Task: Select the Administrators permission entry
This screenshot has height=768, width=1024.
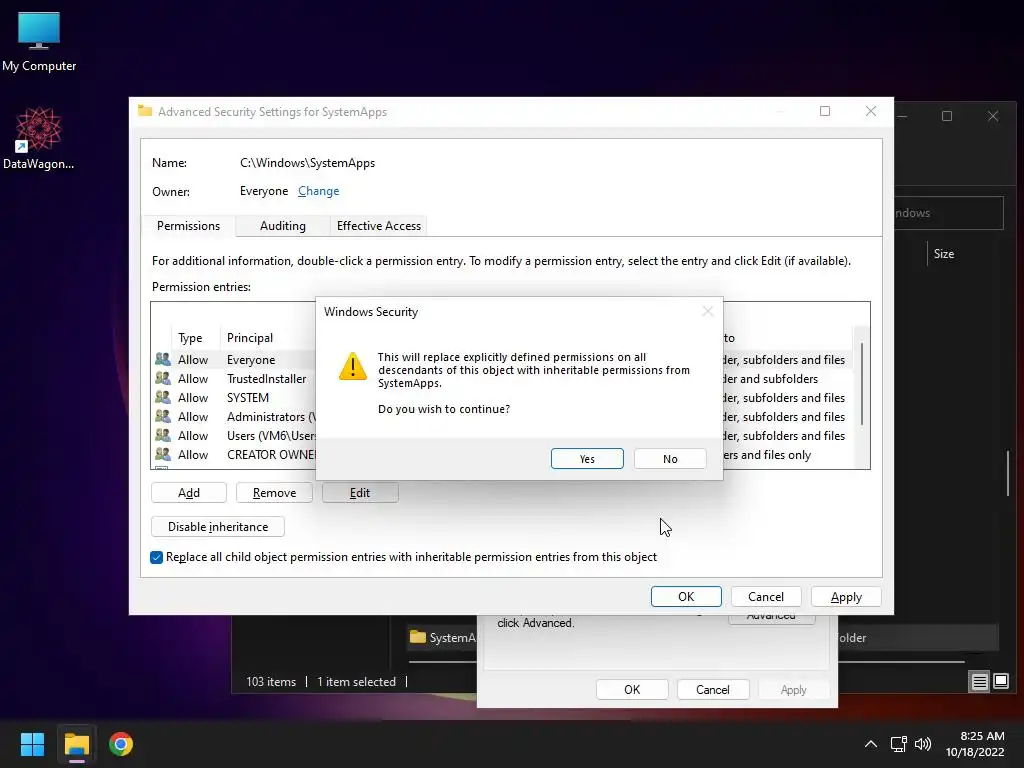Action: [x=503, y=417]
